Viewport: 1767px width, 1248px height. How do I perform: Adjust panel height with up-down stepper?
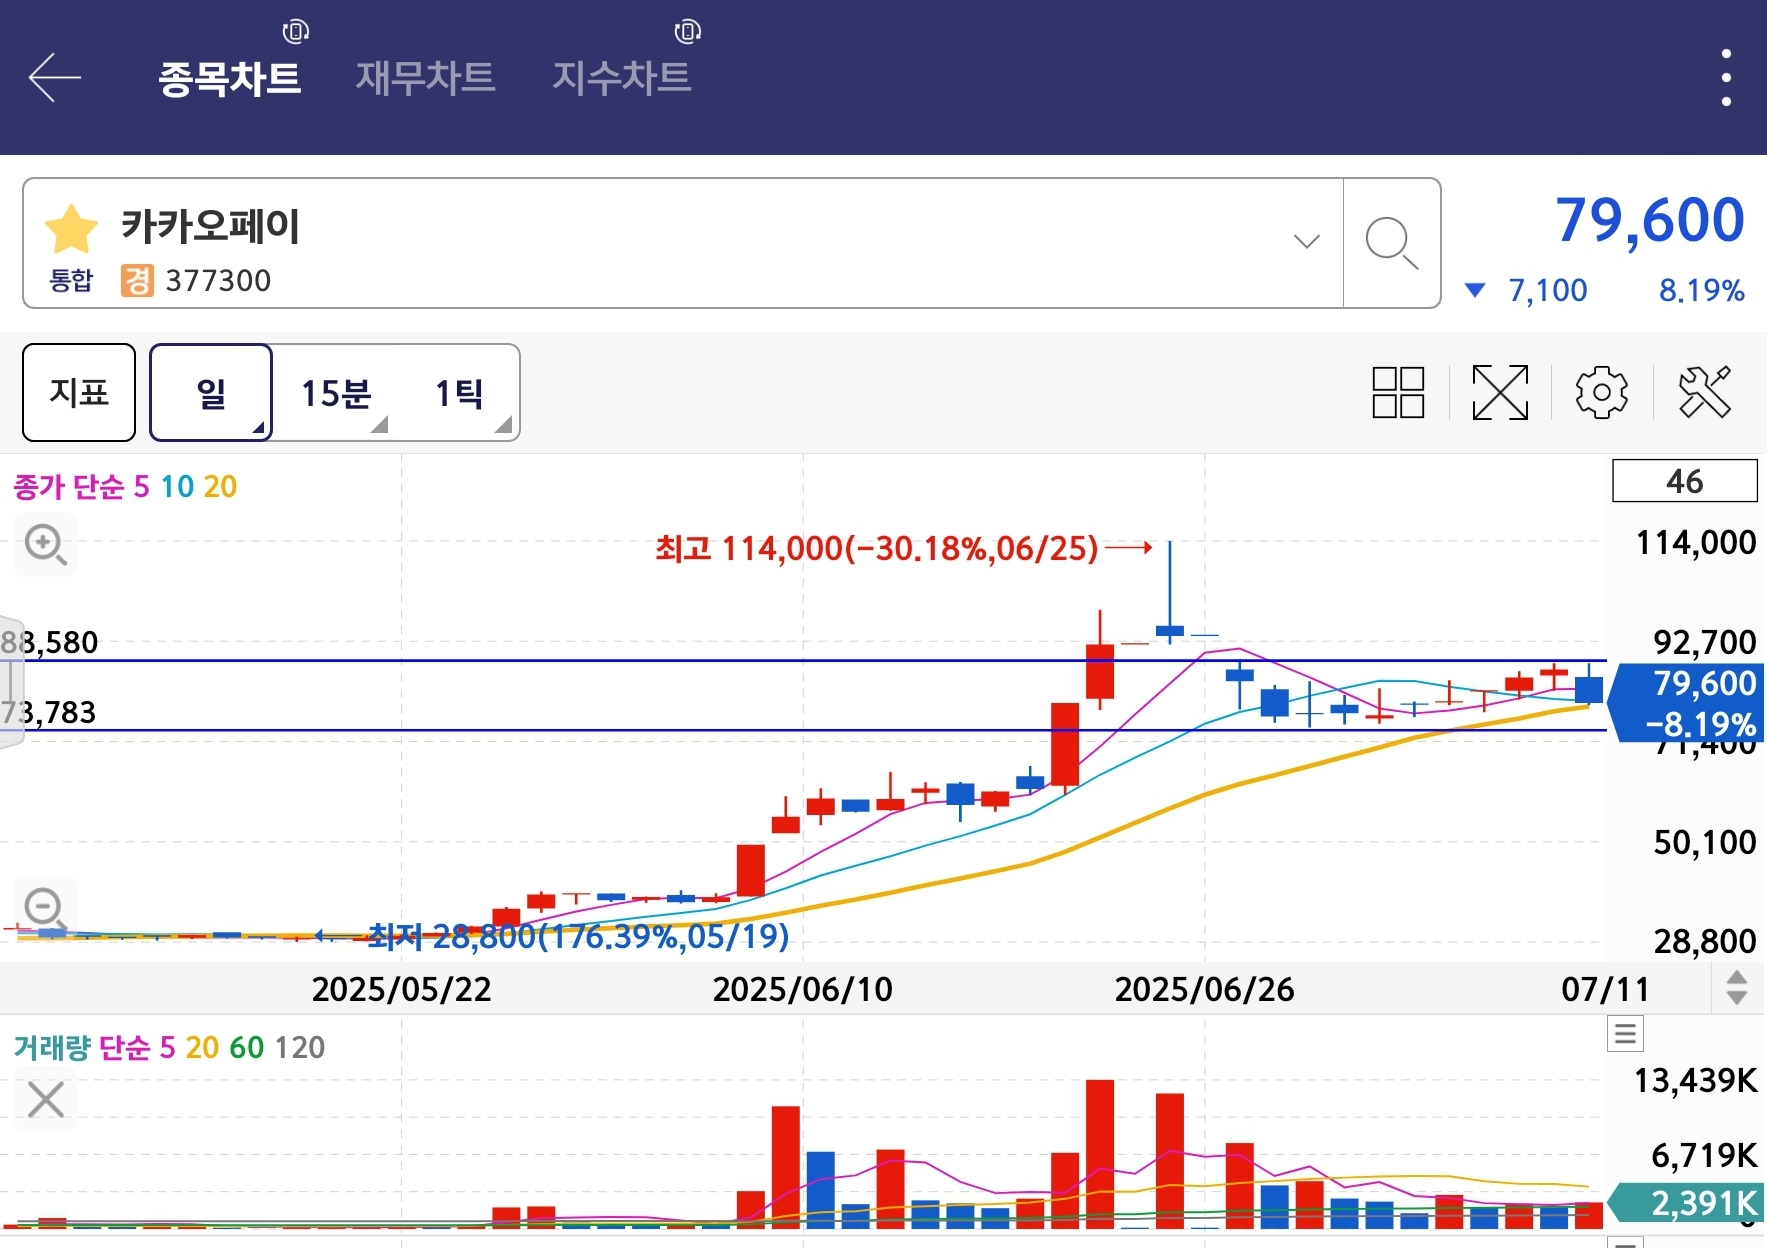1737,988
